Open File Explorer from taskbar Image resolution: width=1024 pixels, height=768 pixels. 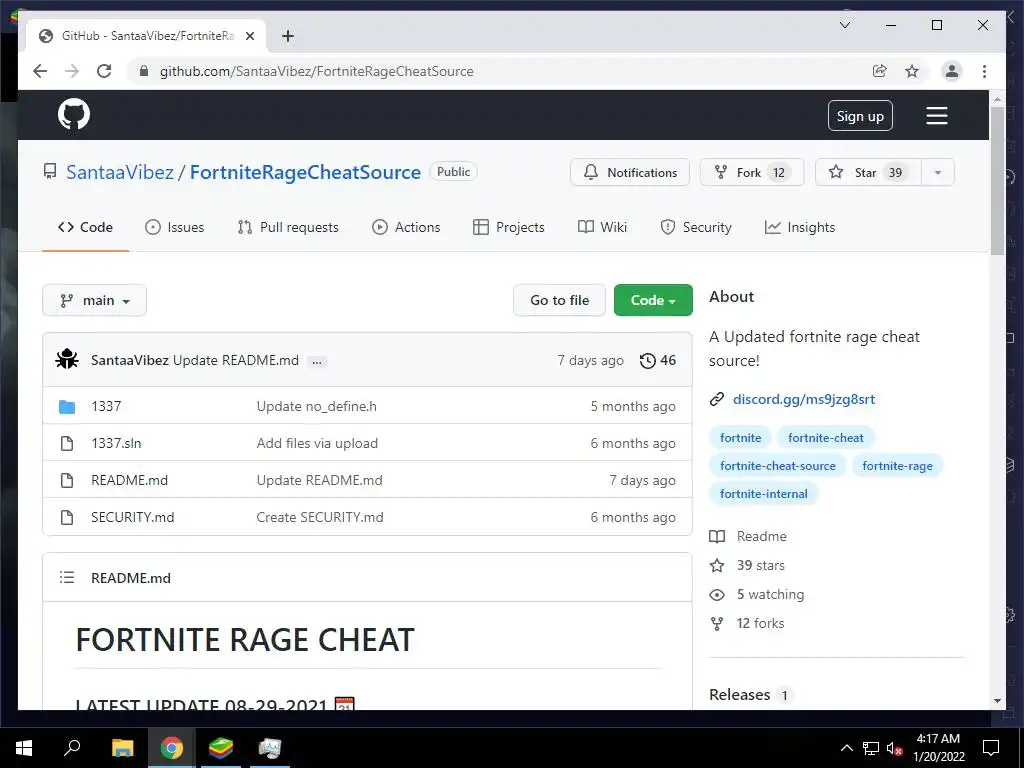coord(122,748)
